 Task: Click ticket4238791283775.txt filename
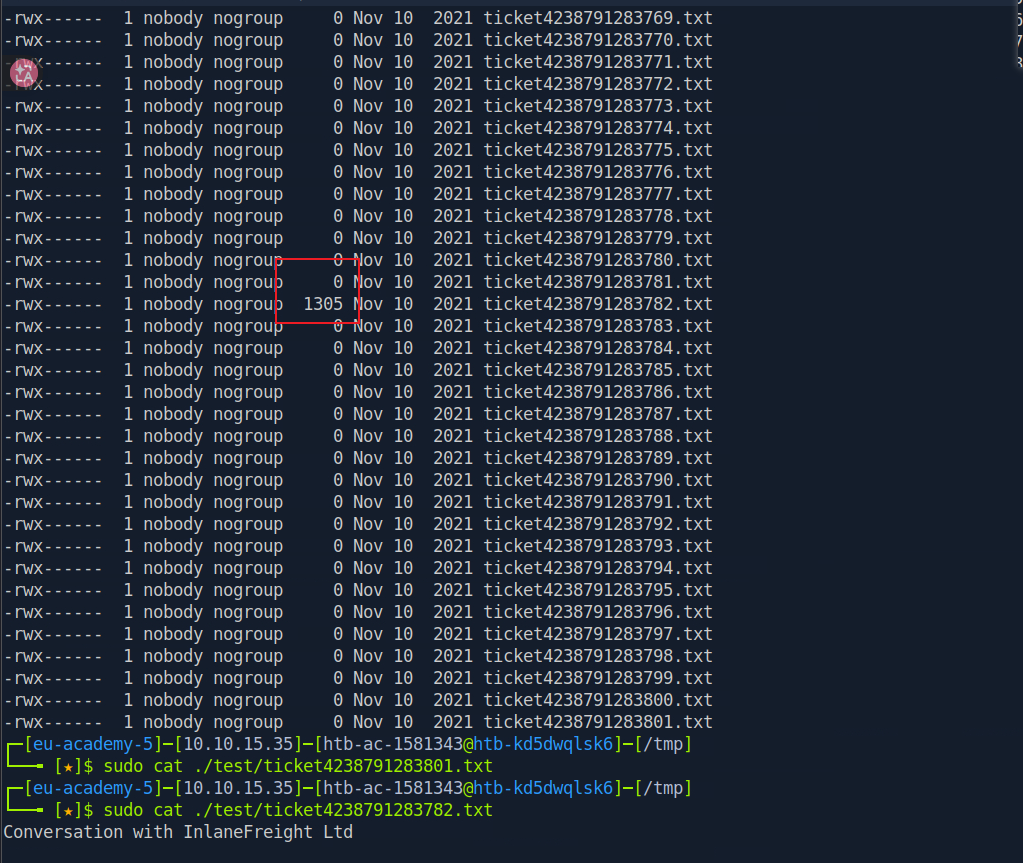click(598, 150)
